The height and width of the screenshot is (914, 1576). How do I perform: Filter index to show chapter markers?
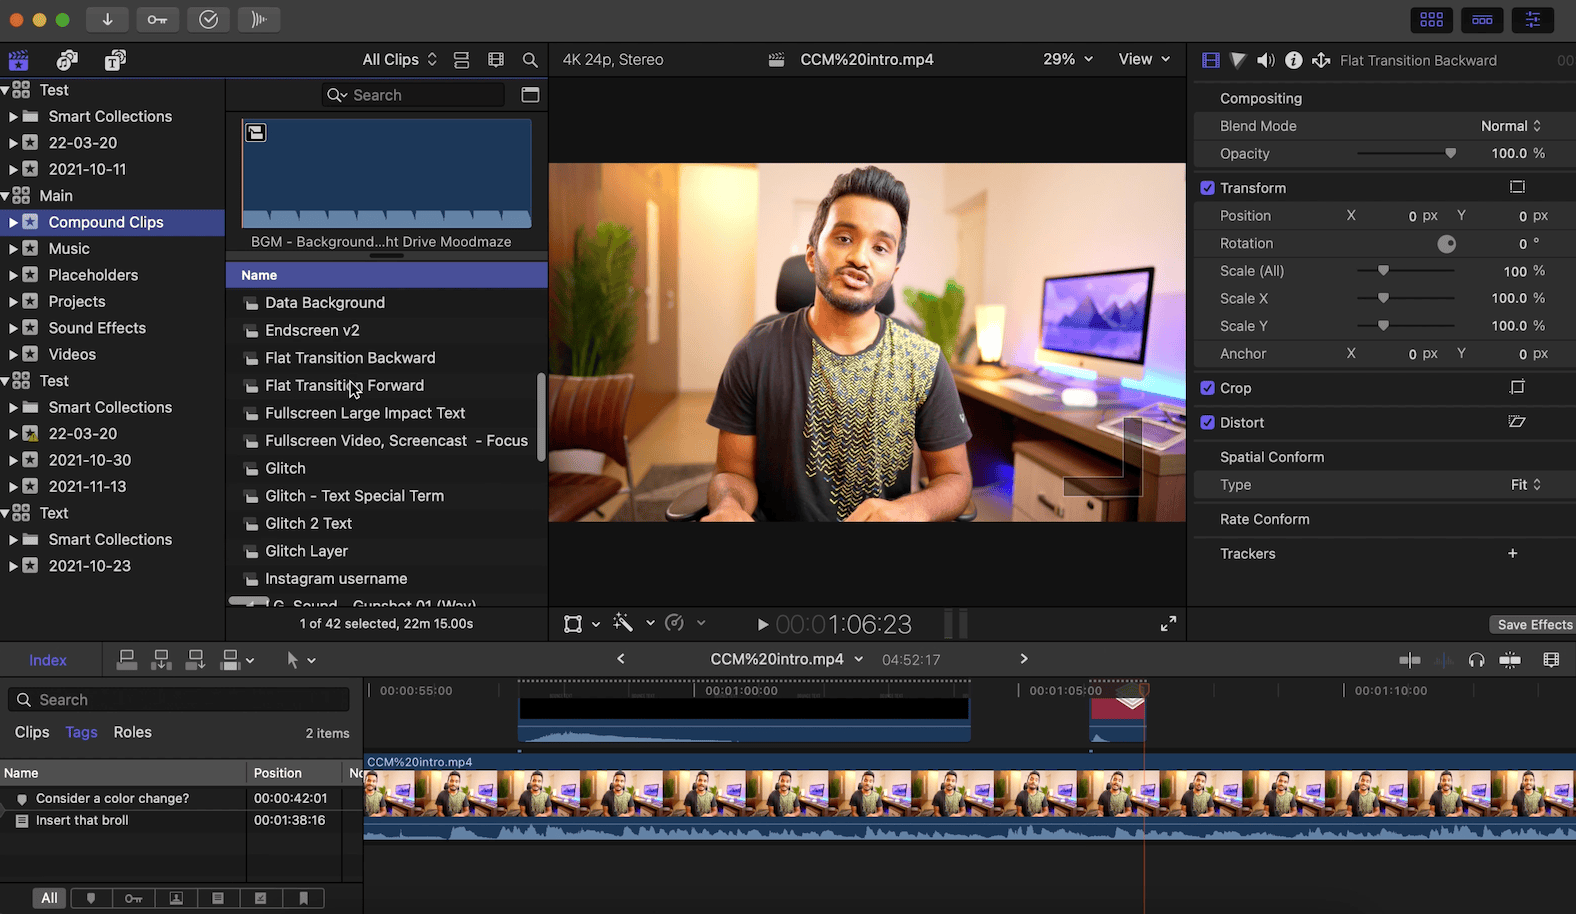(303, 898)
